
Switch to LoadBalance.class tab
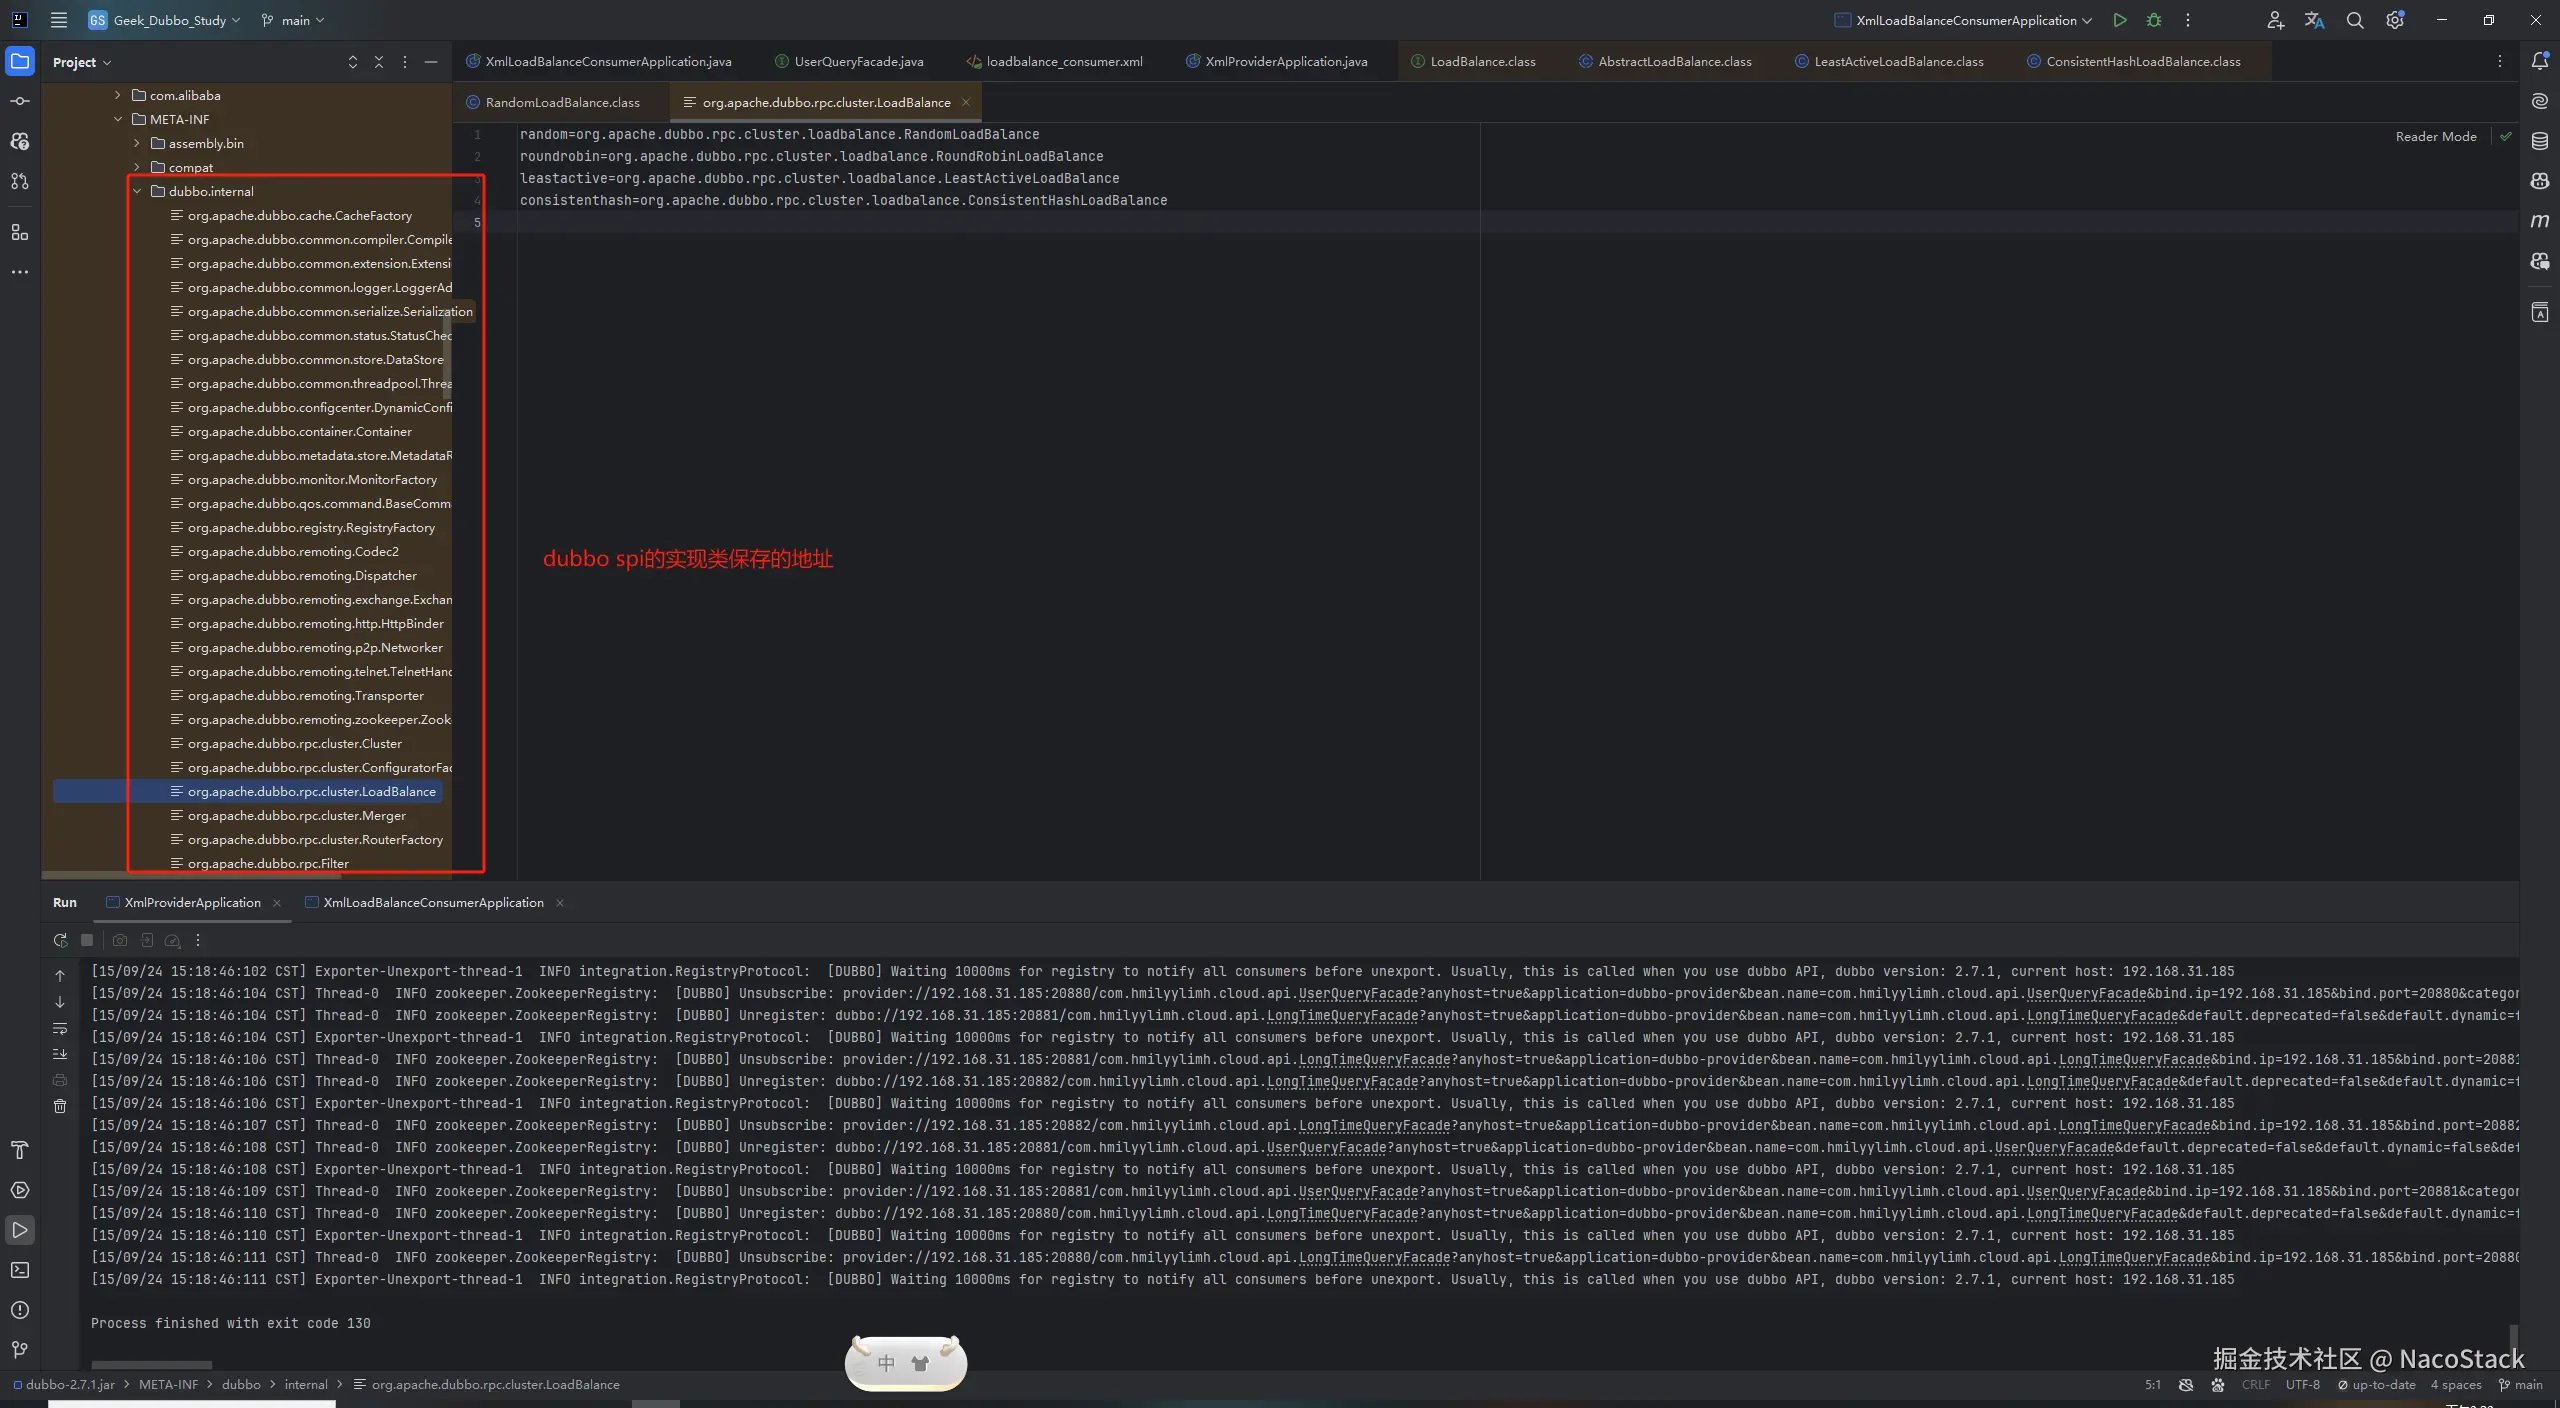click(x=1482, y=61)
